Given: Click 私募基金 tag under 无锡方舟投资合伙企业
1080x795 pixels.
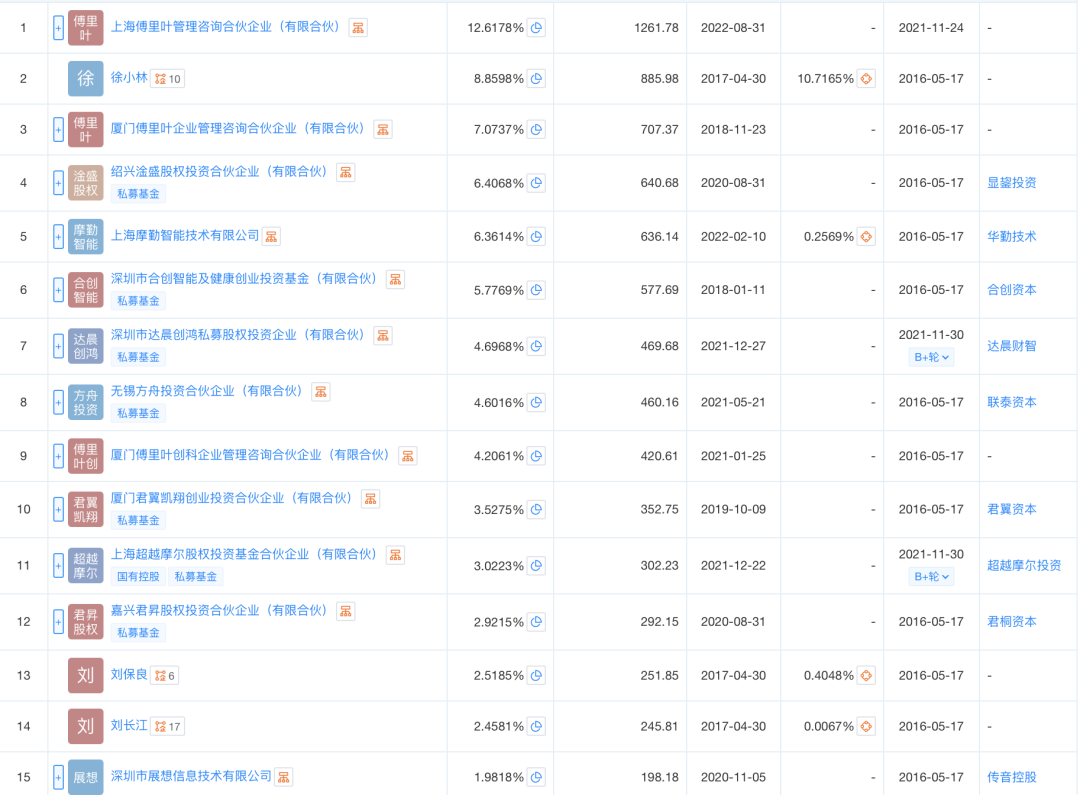Looking at the screenshot, I should [138, 413].
